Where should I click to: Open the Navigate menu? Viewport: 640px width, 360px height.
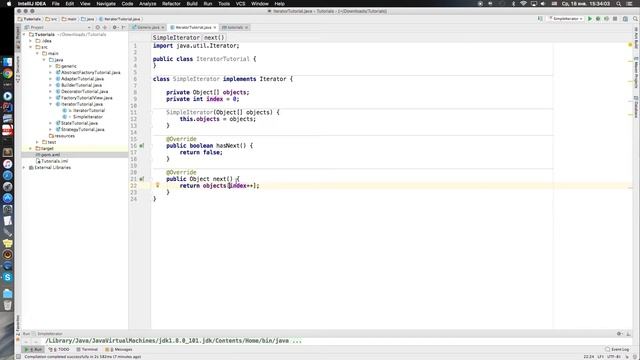[106, 4]
